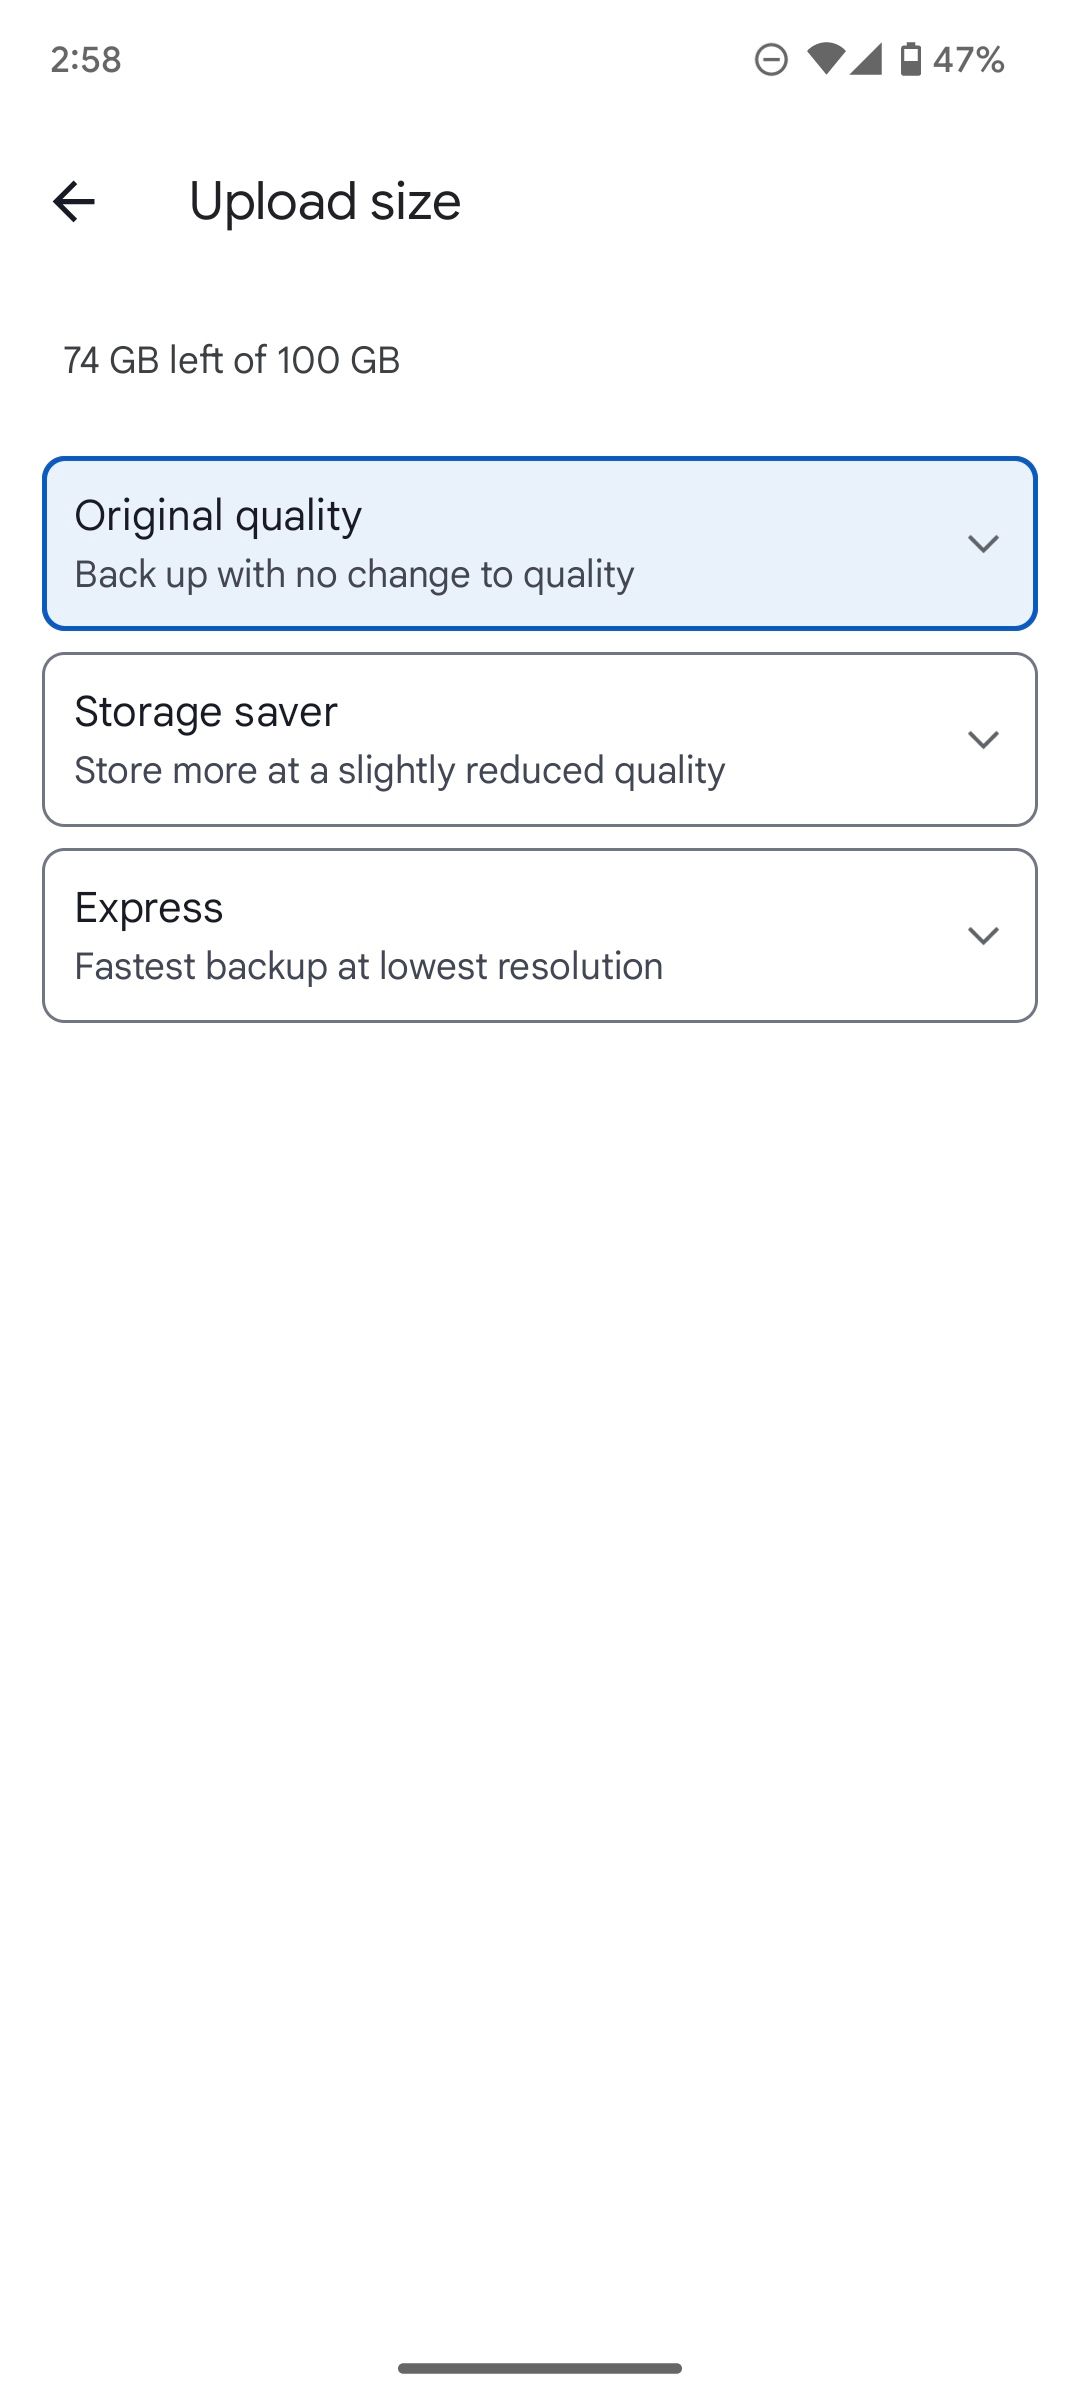The height and width of the screenshot is (2400, 1080).
Task: Tap Back up with no change to quality
Action: (354, 573)
